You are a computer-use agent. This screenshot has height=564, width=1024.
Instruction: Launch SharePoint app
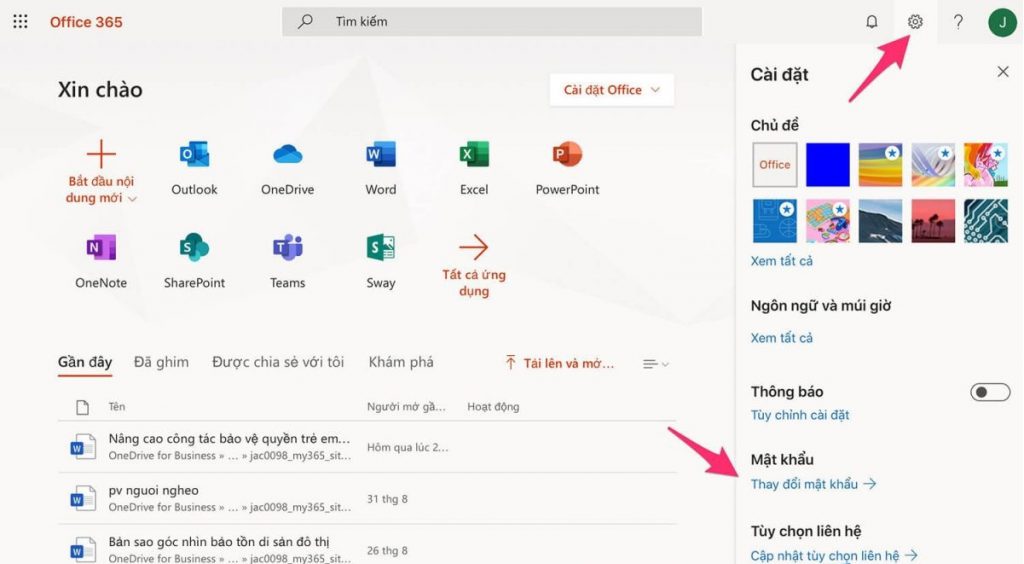[194, 262]
